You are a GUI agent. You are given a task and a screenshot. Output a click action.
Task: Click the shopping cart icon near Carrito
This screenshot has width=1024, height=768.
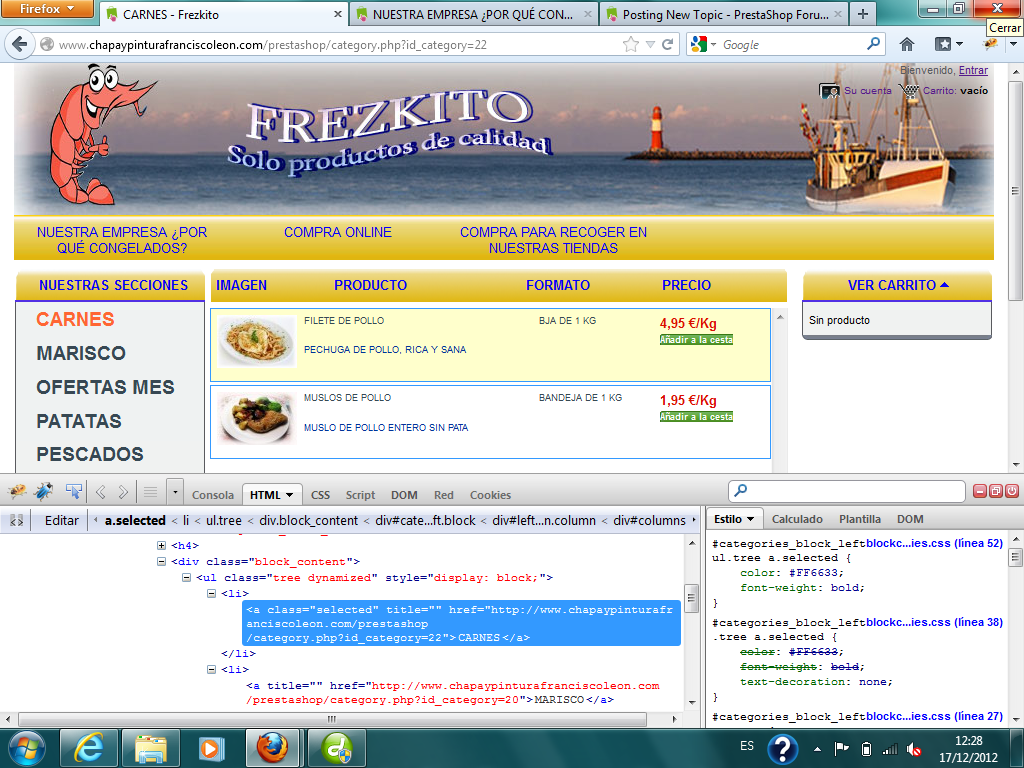pos(908,90)
